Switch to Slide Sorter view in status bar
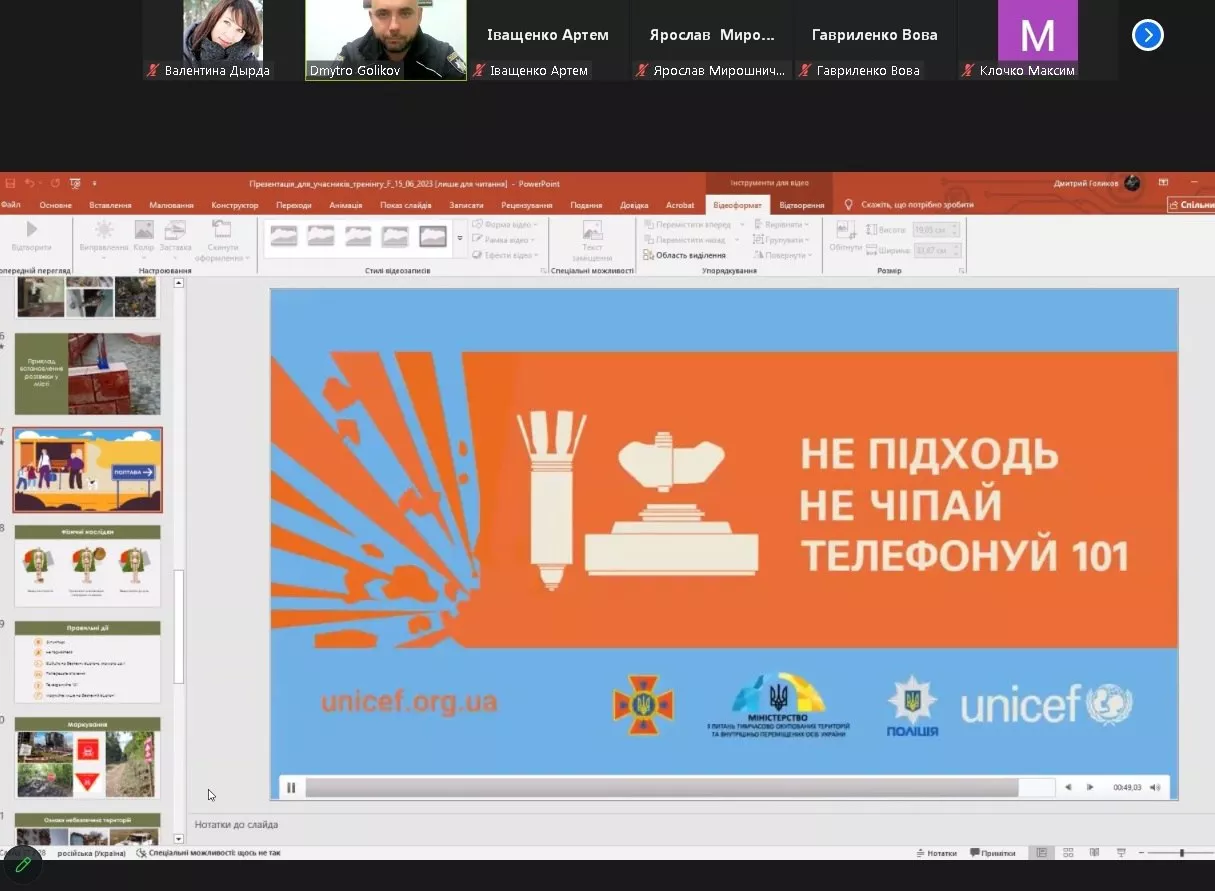 1068,853
